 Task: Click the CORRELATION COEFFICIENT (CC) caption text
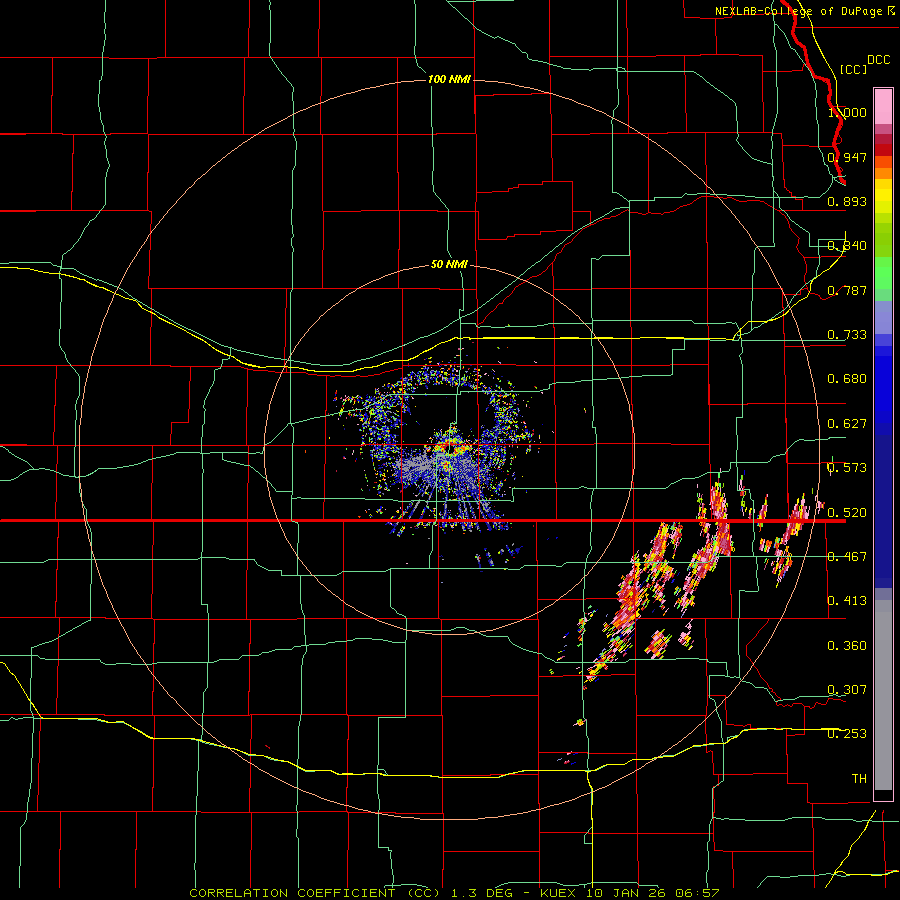pyautogui.click(x=315, y=893)
